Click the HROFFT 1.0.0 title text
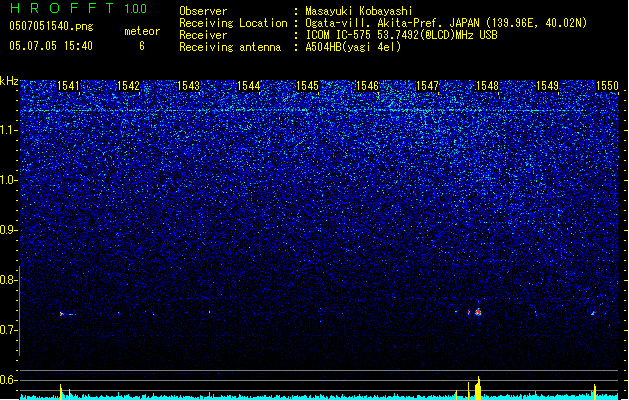The height and width of the screenshot is (400, 629). 78,8
